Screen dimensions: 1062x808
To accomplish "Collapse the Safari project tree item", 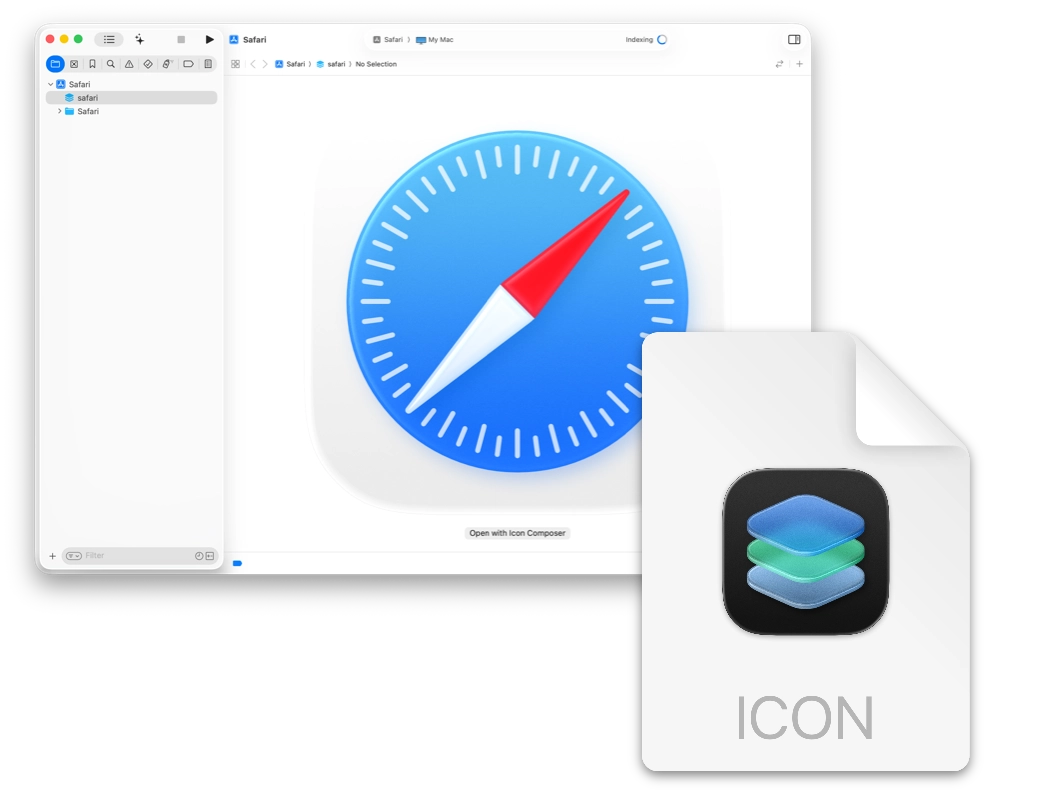I will (x=48, y=84).
